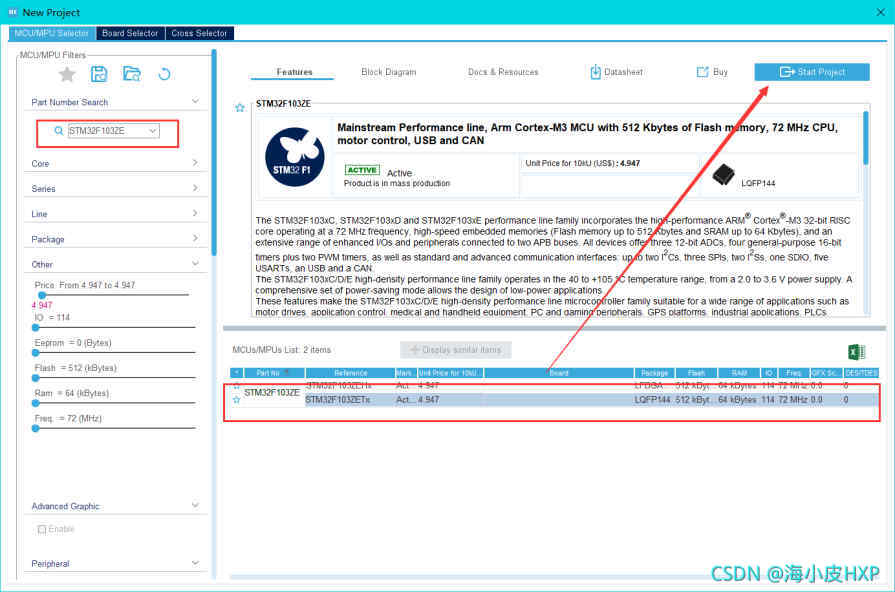Close the New Project window
The image size is (895, 592).
[x=881, y=12]
